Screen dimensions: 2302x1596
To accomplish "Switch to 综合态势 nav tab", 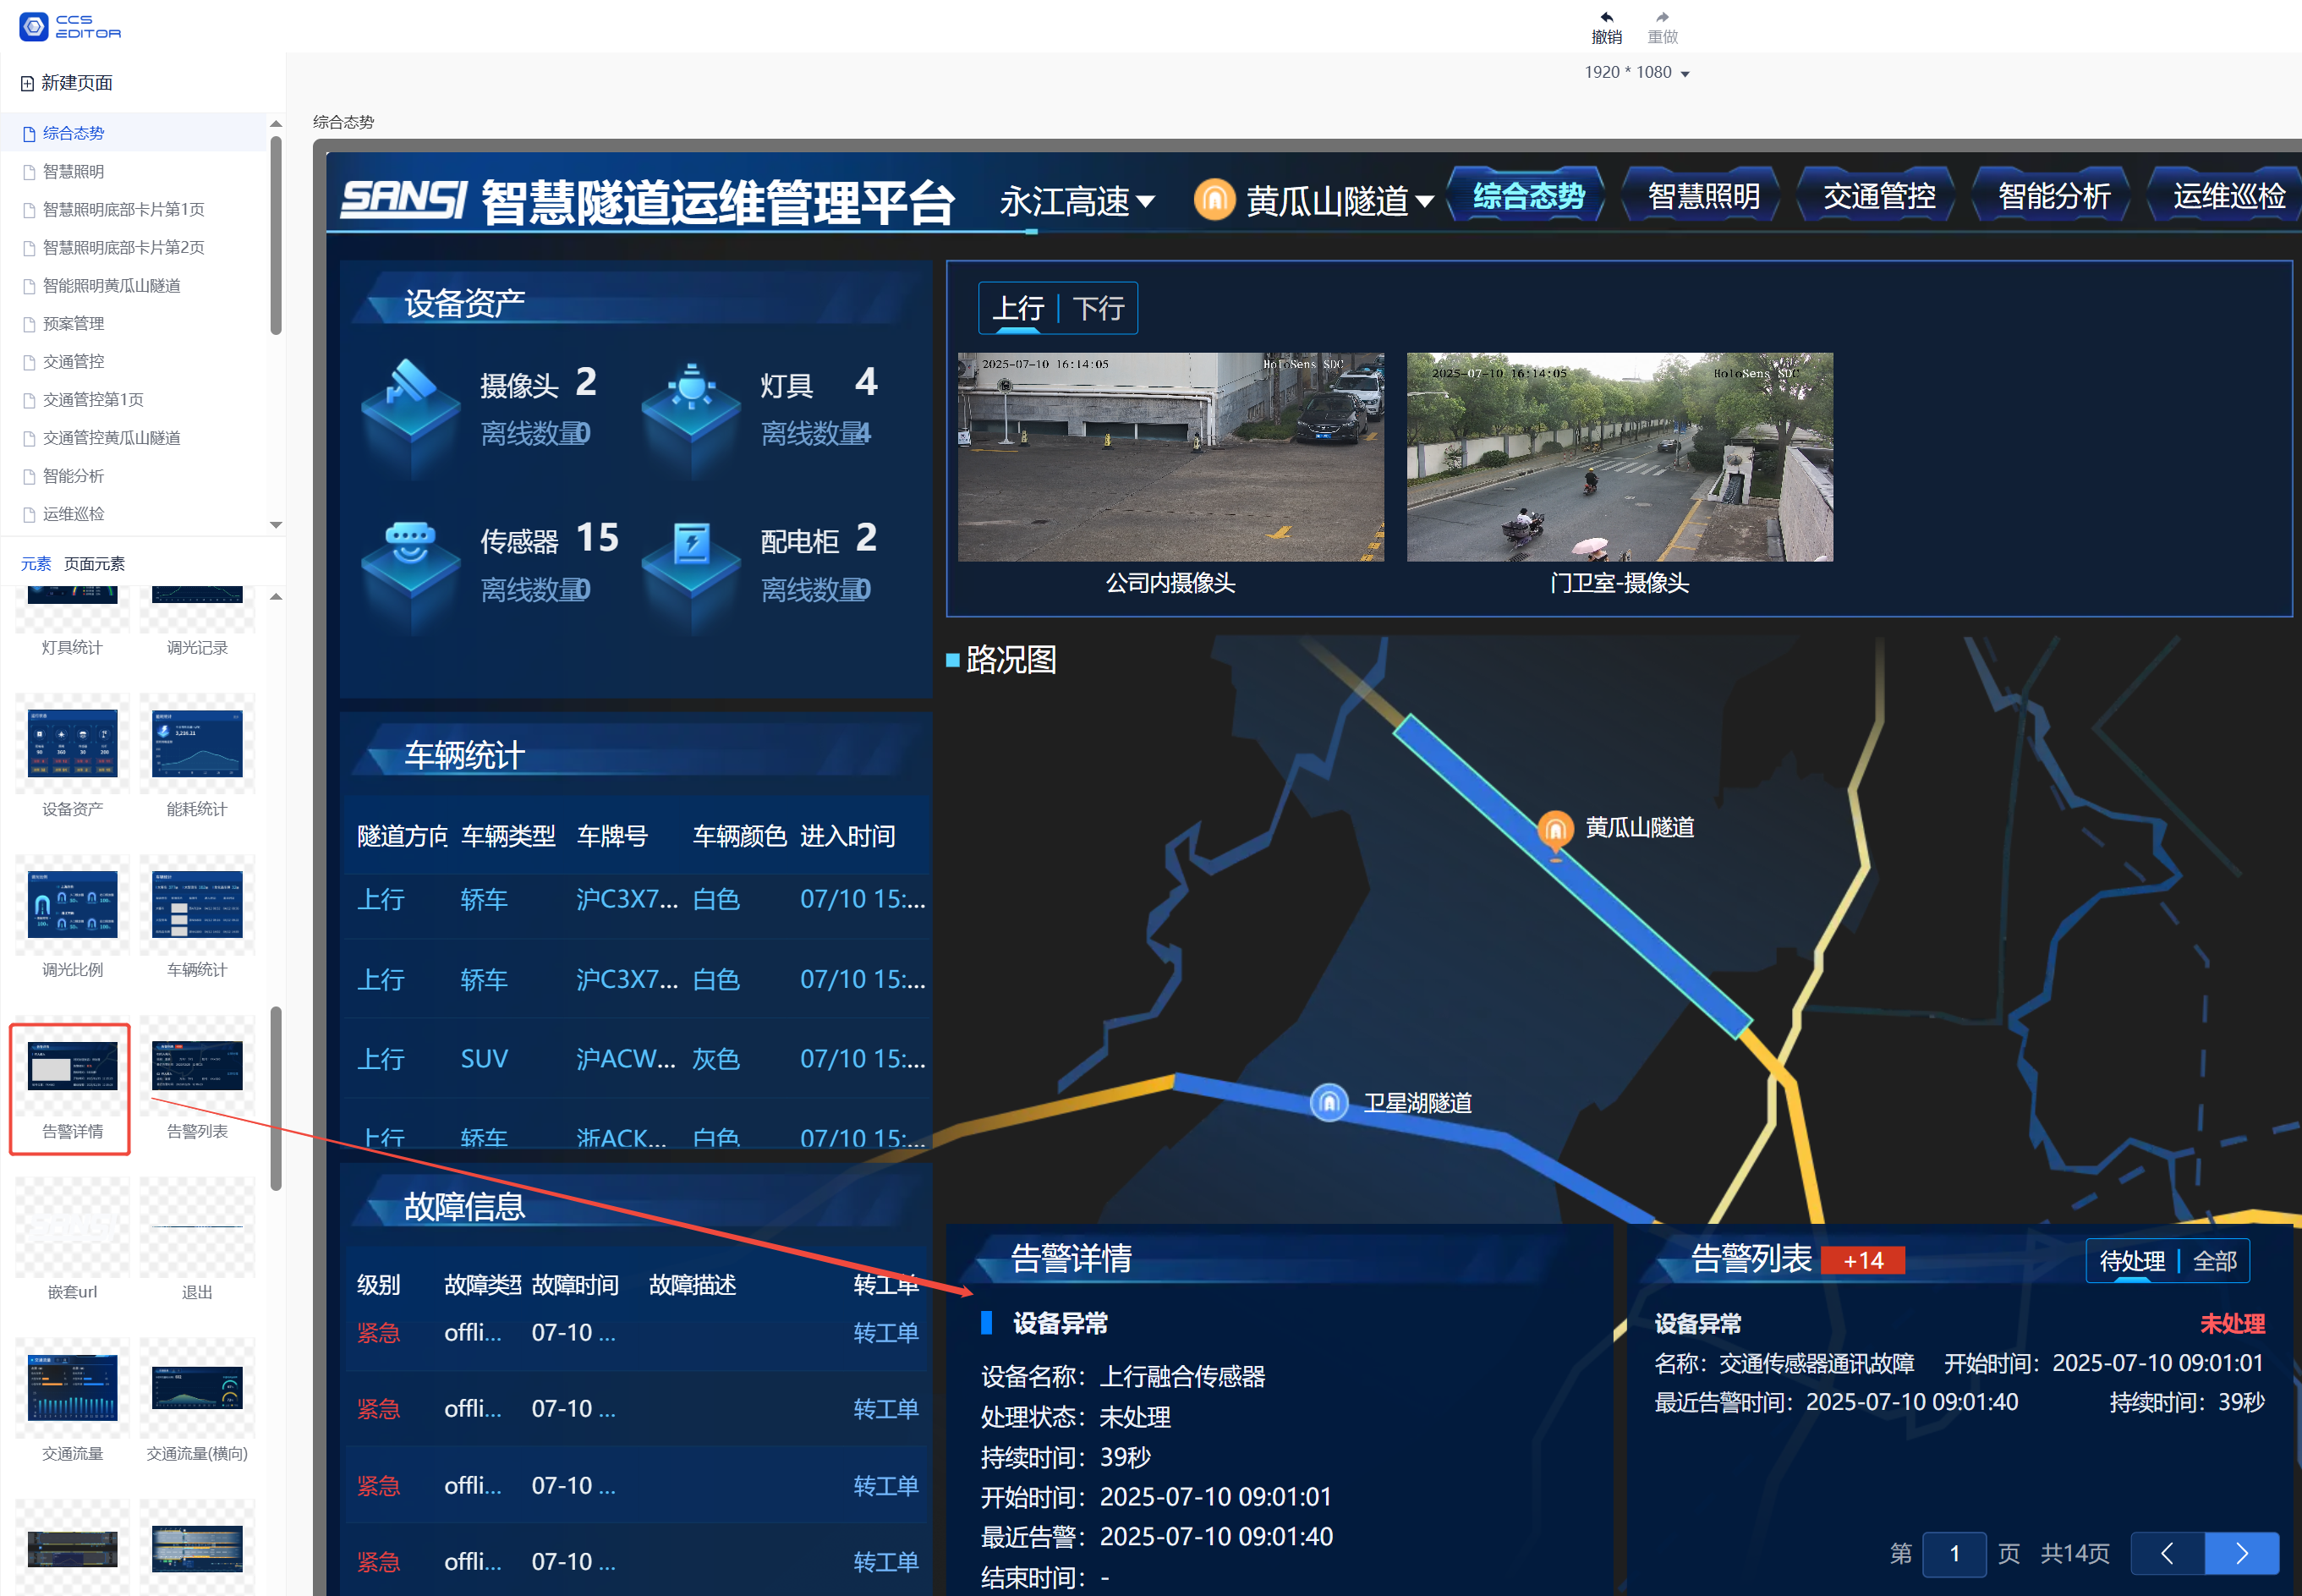I will pyautogui.click(x=1528, y=196).
